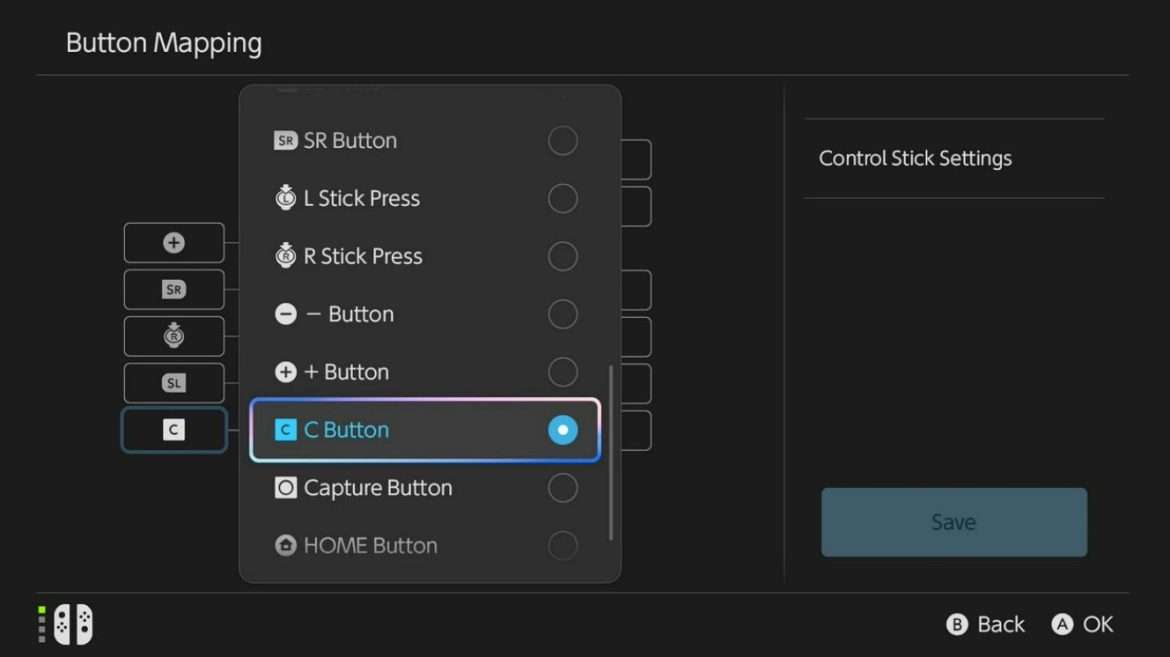1170x657 pixels.
Task: Click the Save button
Action: coord(954,522)
